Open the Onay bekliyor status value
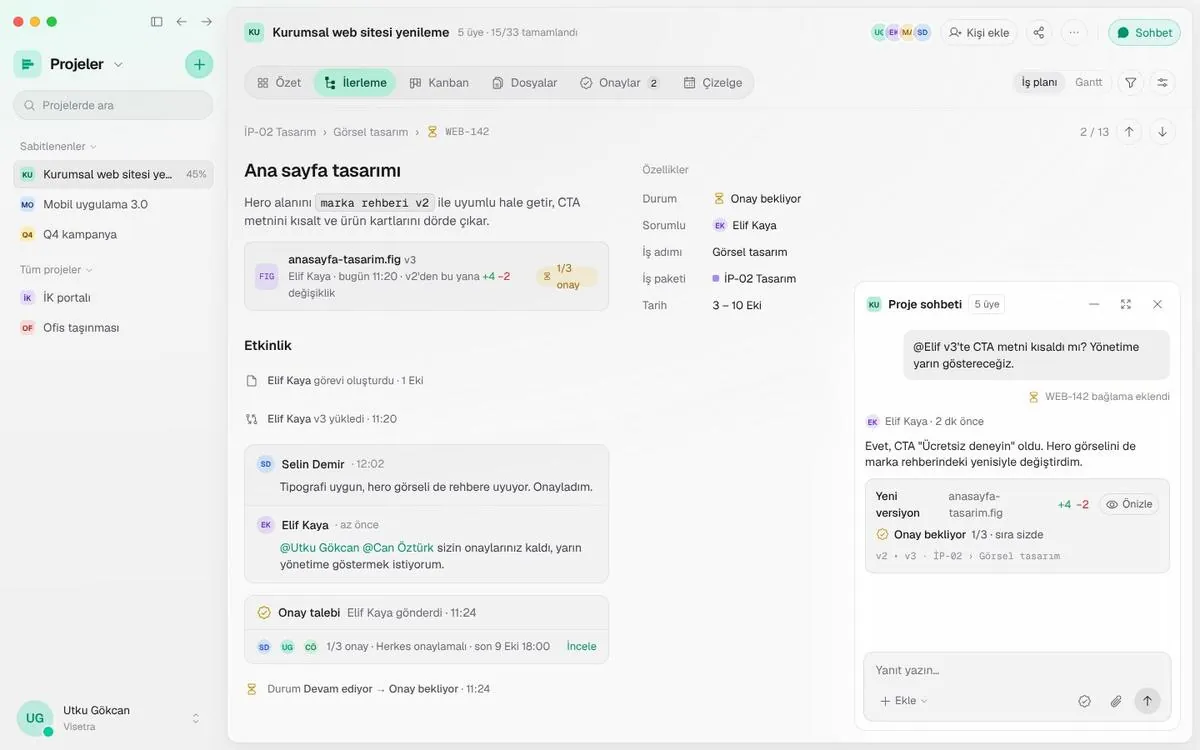The width and height of the screenshot is (1200, 750). click(757, 199)
